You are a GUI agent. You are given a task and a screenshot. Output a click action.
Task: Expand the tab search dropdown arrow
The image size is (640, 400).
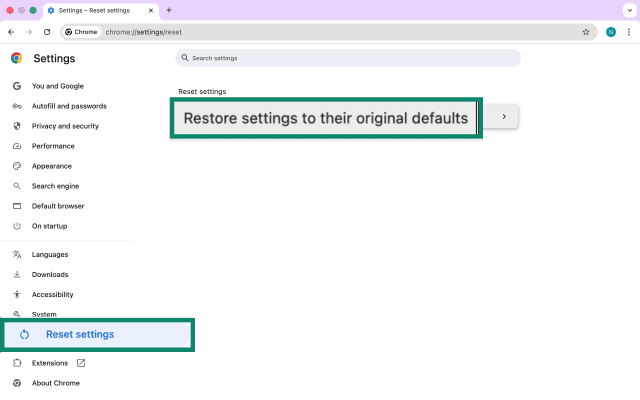click(629, 10)
